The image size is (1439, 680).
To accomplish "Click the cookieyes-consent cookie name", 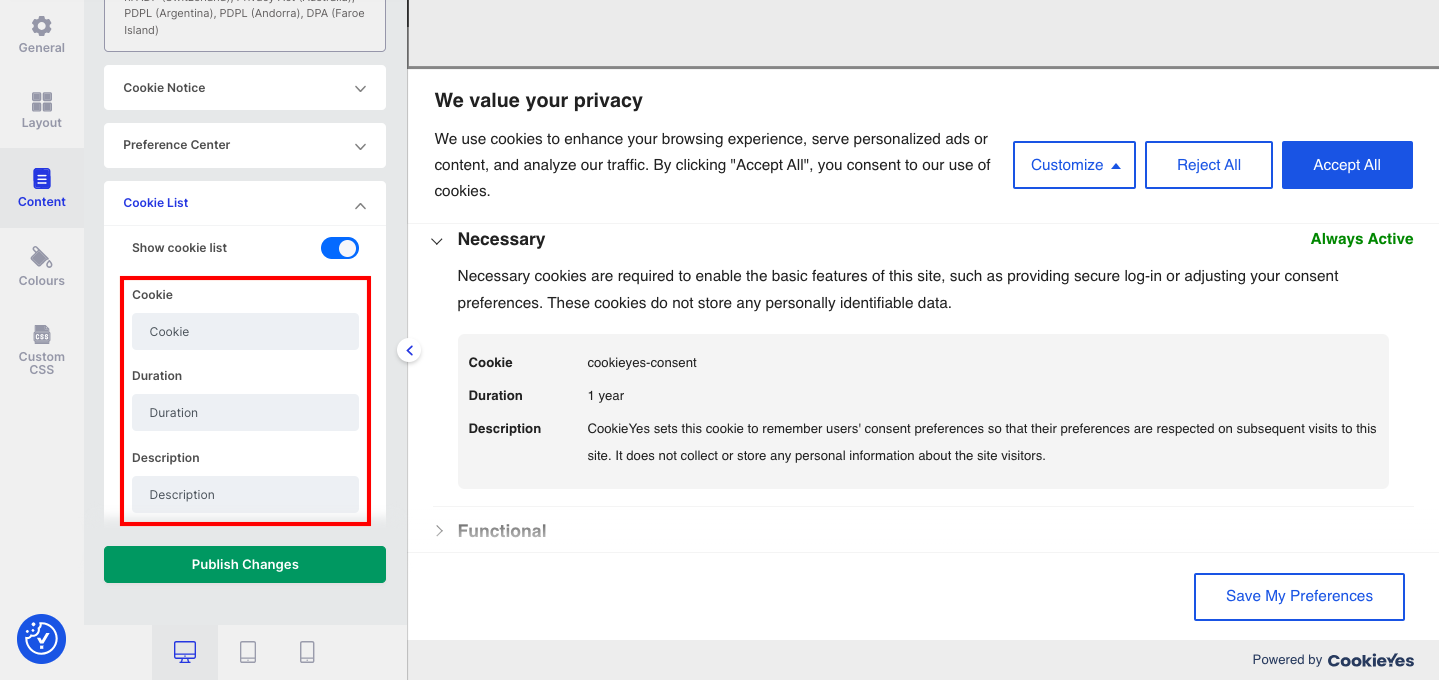I will 642,363.
